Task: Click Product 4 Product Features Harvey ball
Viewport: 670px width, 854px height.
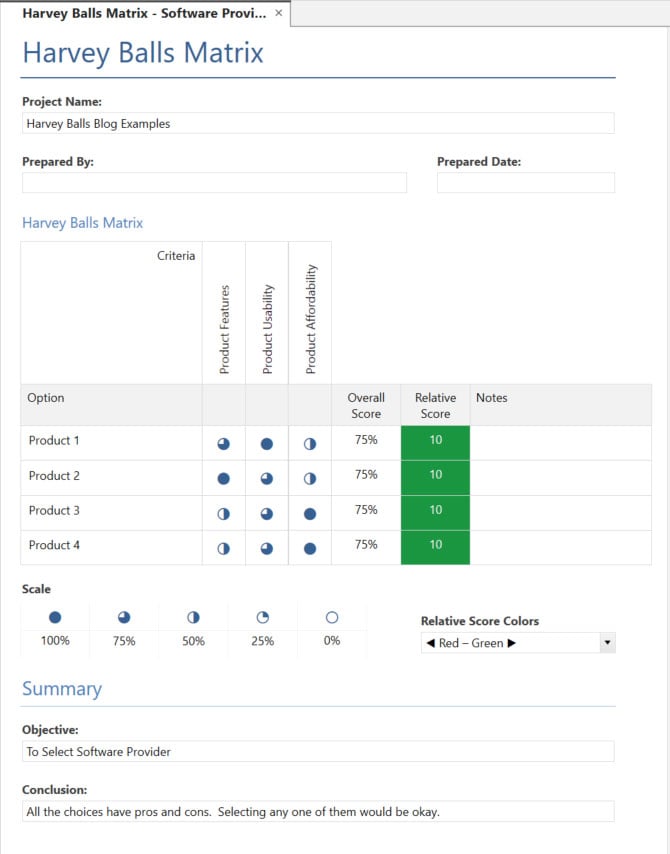Action: click(224, 548)
